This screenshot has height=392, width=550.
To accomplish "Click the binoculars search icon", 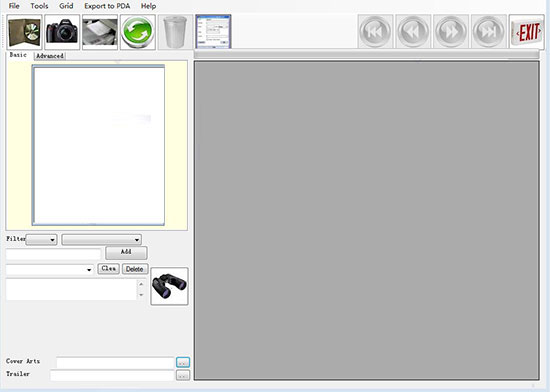I will (169, 286).
